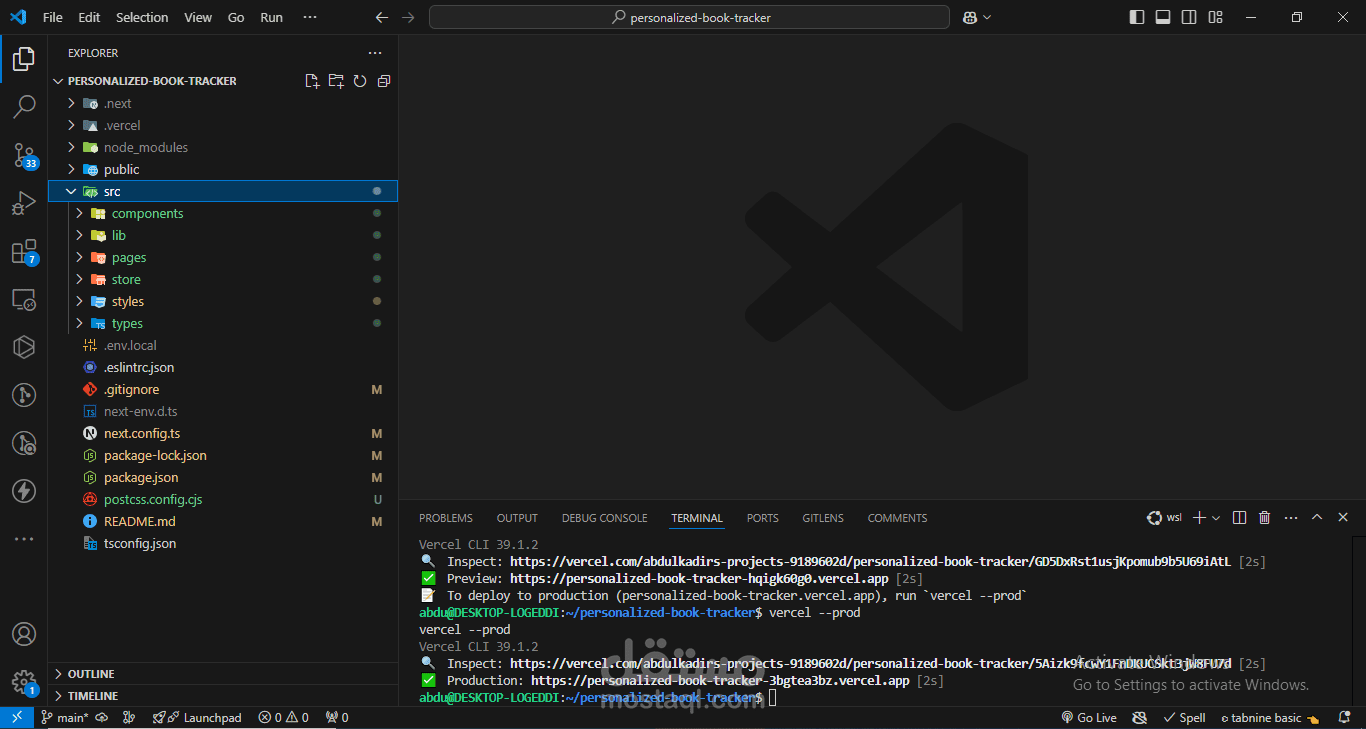Switch to the DEBUG CONSOLE tab
This screenshot has width=1366, height=729.
click(604, 518)
